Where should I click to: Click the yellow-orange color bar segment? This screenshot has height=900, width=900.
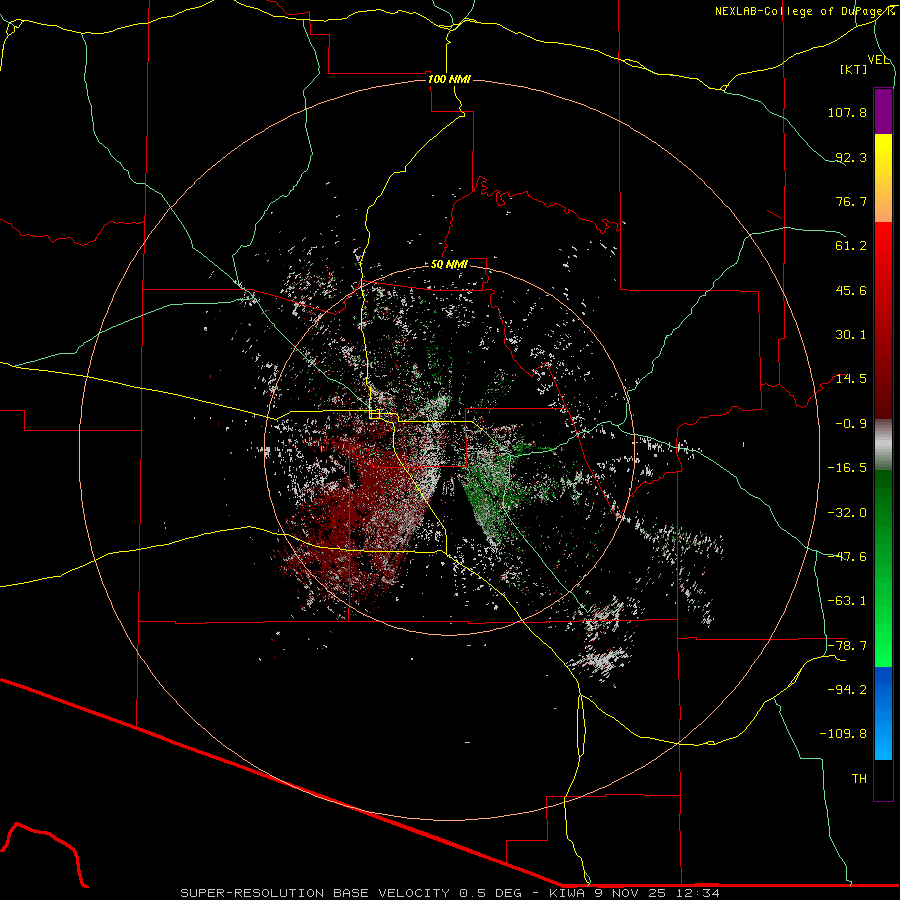(x=883, y=178)
